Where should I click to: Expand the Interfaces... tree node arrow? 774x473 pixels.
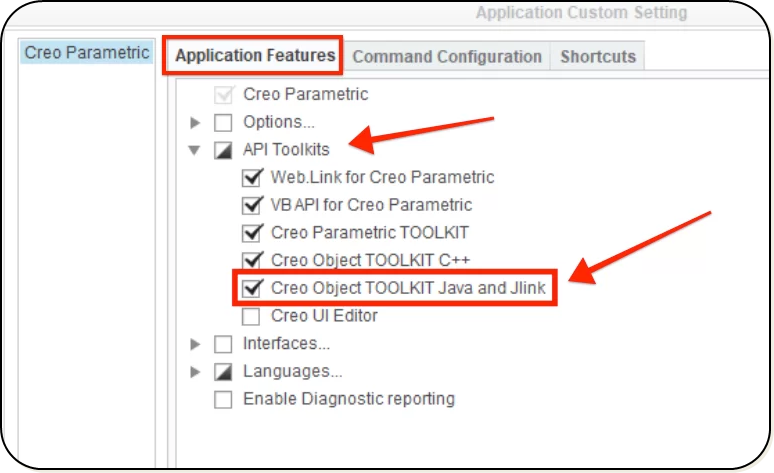[x=195, y=344]
